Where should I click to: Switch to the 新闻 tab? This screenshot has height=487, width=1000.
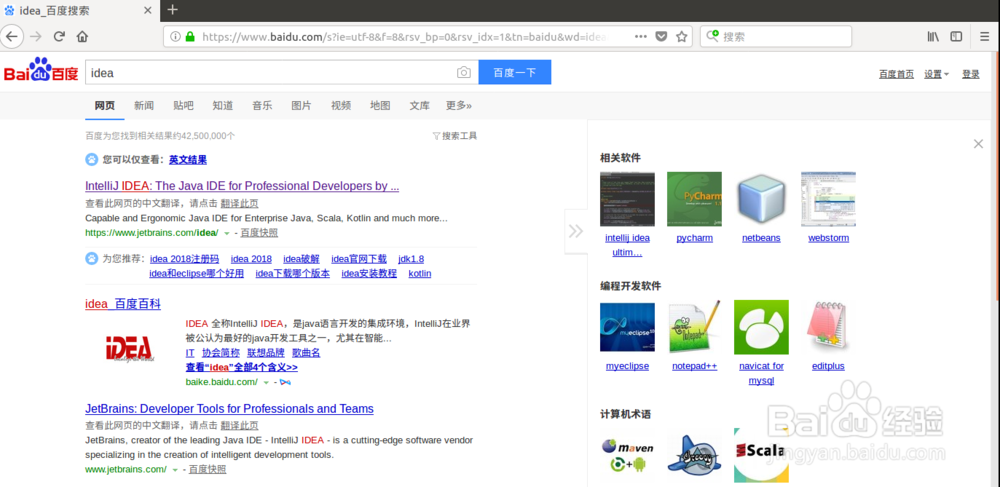[144, 106]
